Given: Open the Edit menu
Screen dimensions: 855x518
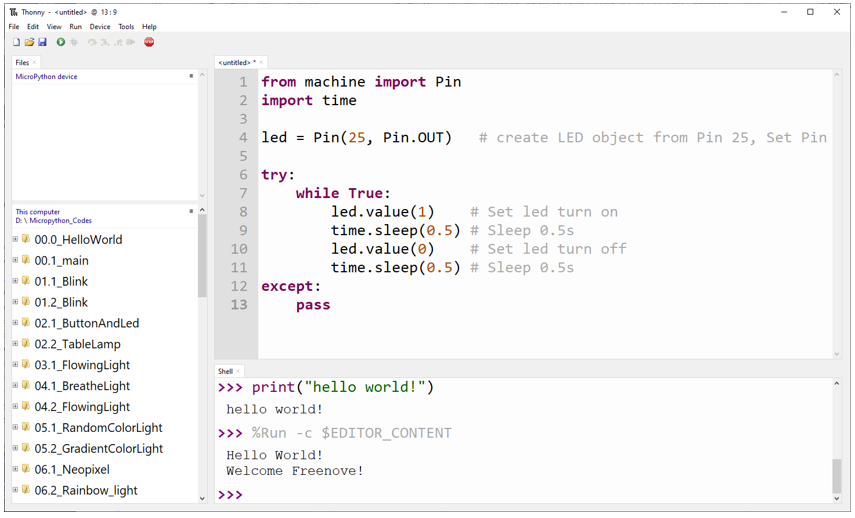Looking at the screenshot, I should coord(33,27).
